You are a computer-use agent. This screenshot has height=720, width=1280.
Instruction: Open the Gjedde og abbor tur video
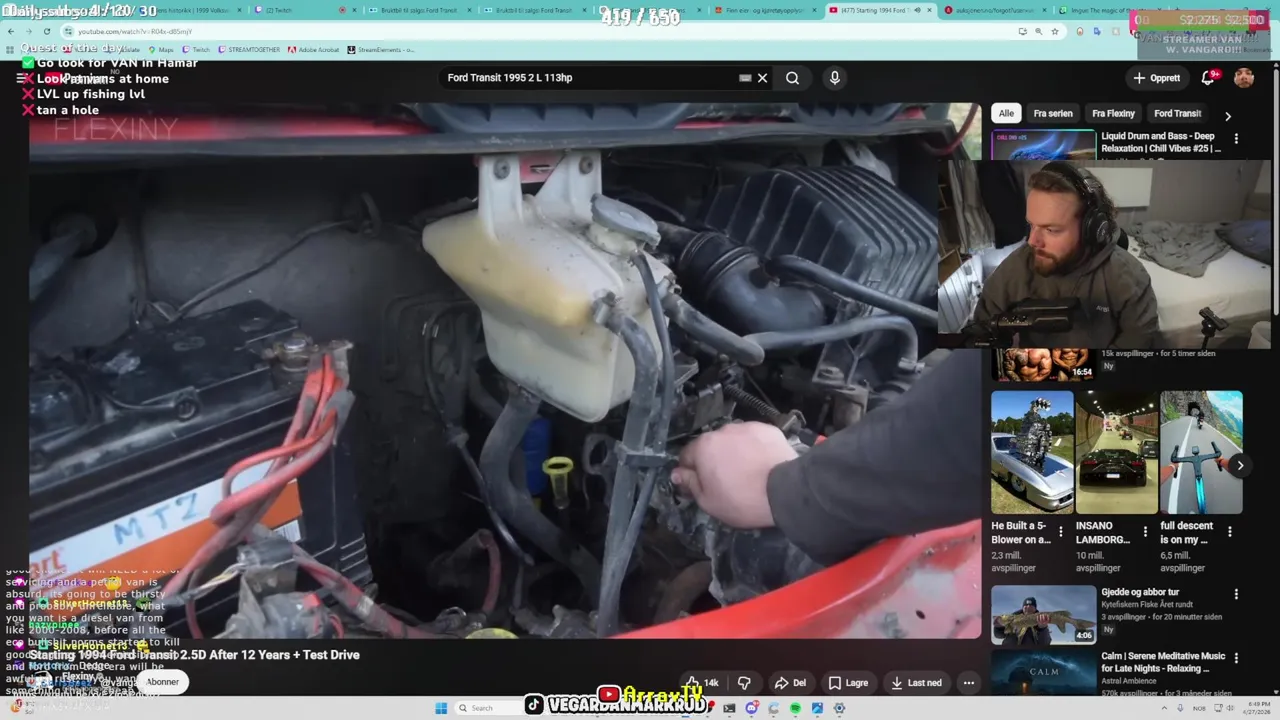tap(1140, 592)
